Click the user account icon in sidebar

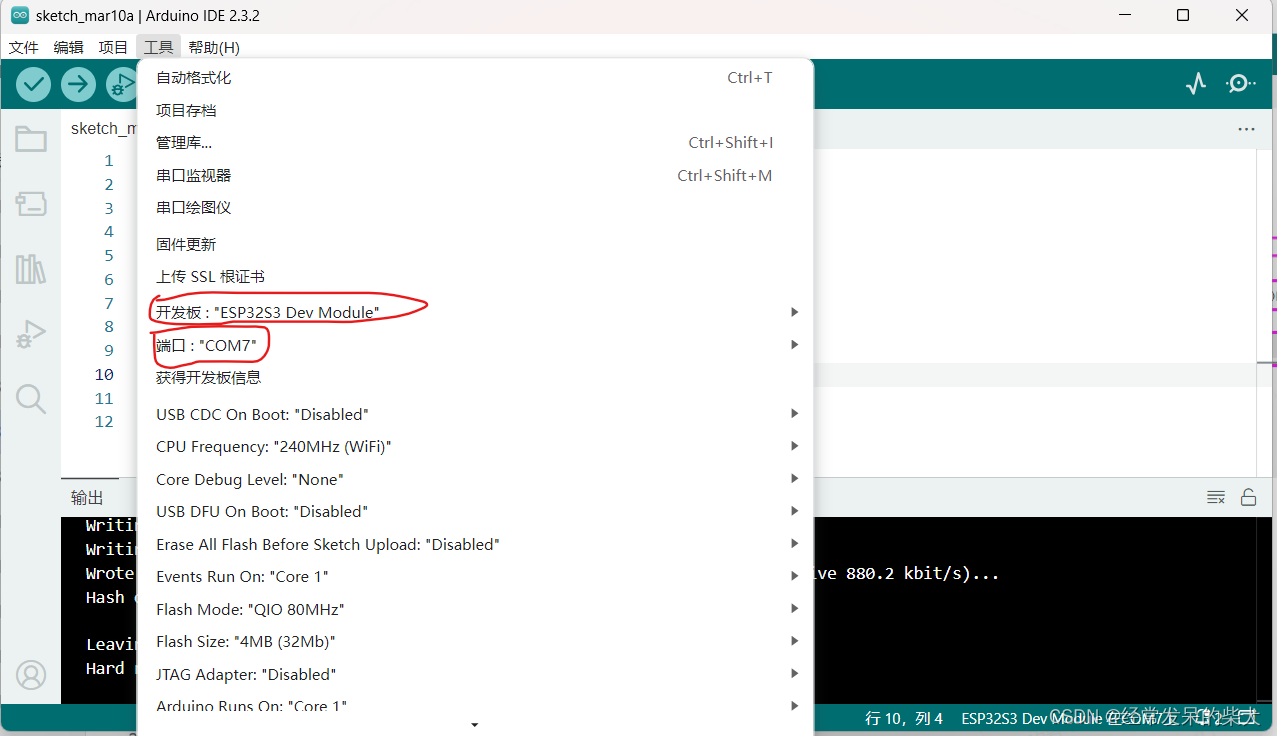(x=31, y=675)
